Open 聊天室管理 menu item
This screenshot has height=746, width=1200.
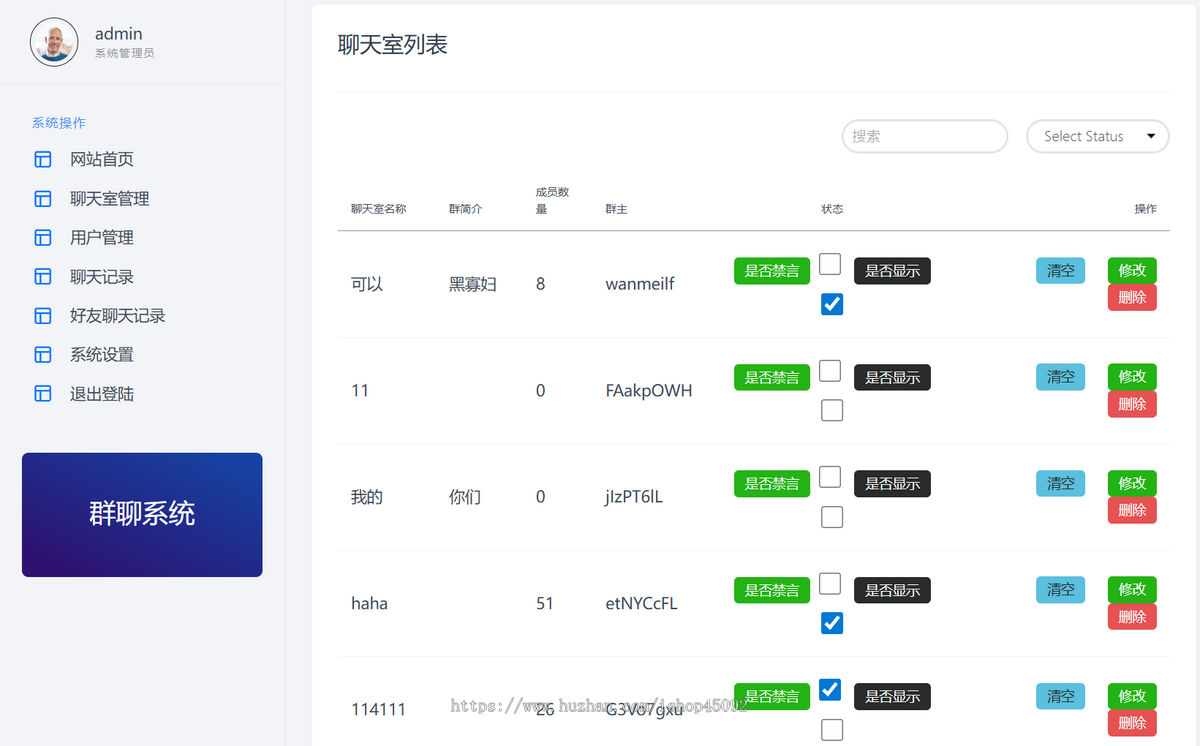[110, 199]
